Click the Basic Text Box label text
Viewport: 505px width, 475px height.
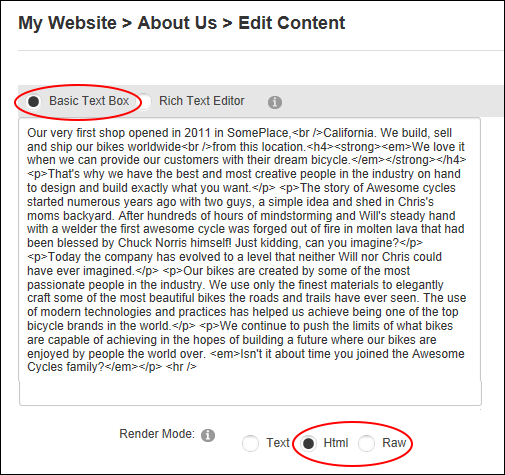pyautogui.click(x=89, y=101)
